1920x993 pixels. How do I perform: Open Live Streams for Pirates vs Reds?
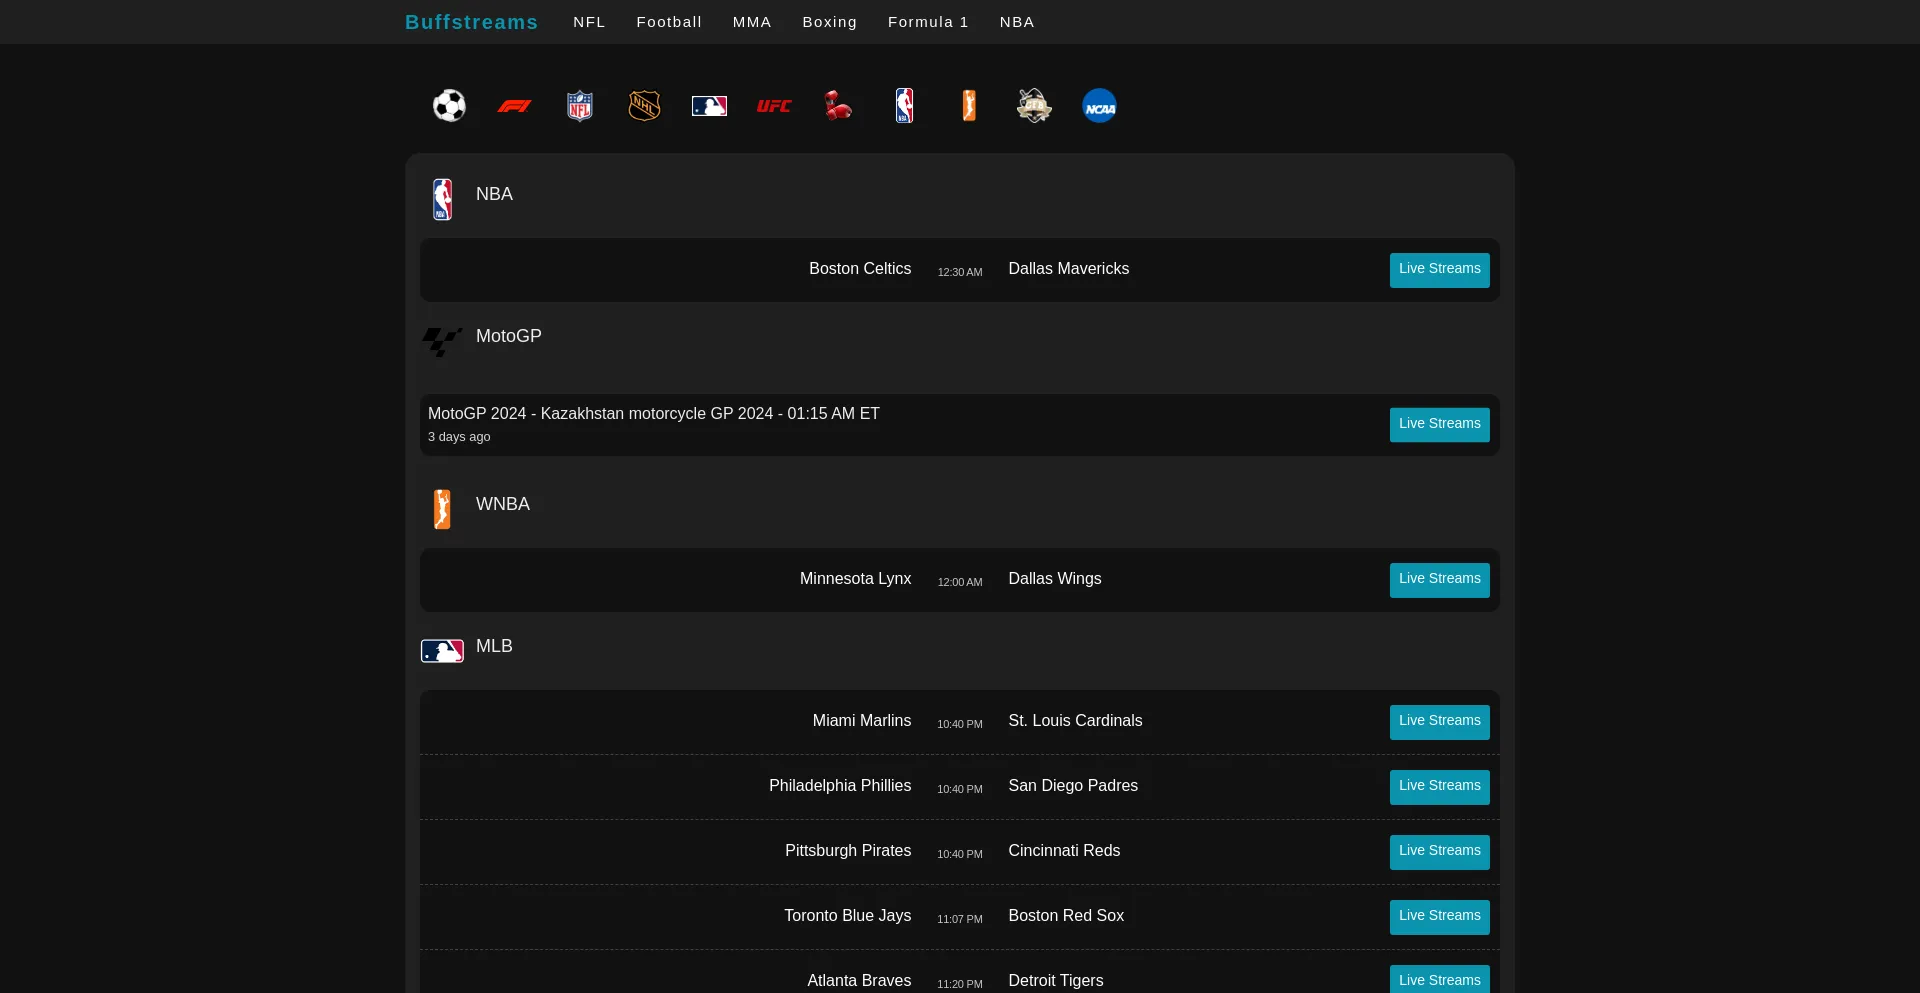pos(1439,852)
